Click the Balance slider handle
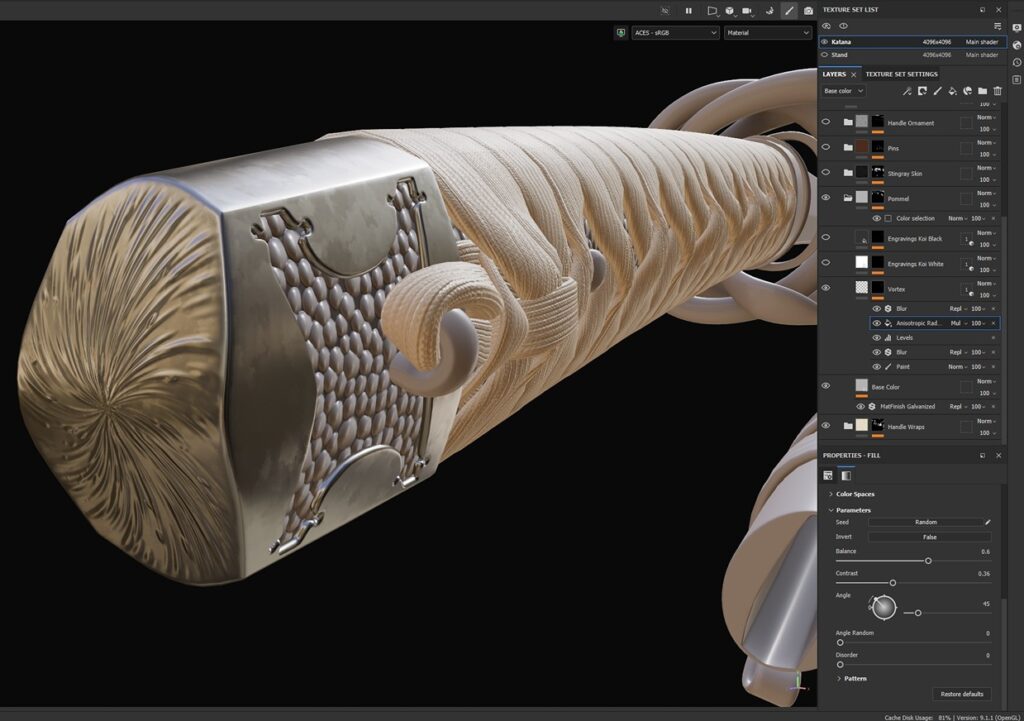Viewport: 1024px width, 721px height. pos(928,561)
